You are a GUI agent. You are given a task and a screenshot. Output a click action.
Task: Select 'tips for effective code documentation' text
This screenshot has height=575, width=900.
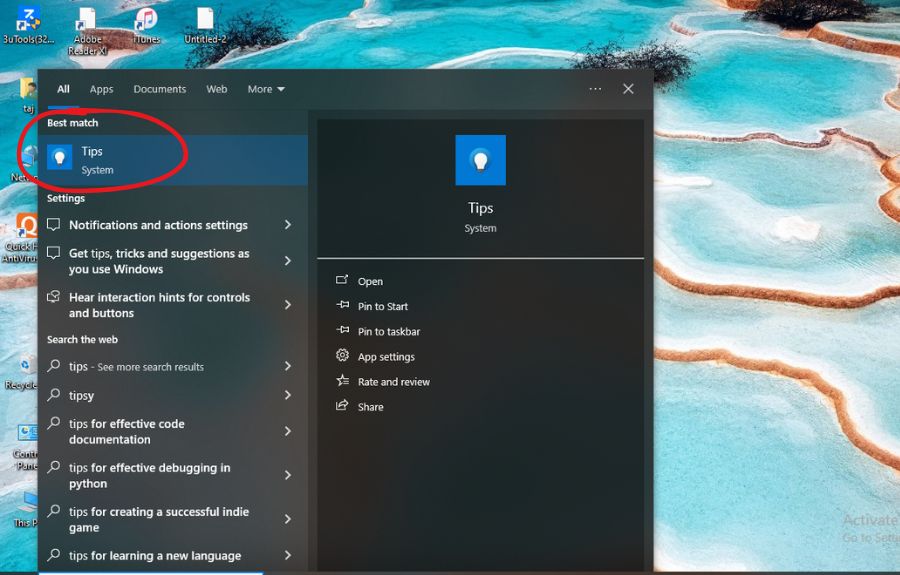pos(127,432)
